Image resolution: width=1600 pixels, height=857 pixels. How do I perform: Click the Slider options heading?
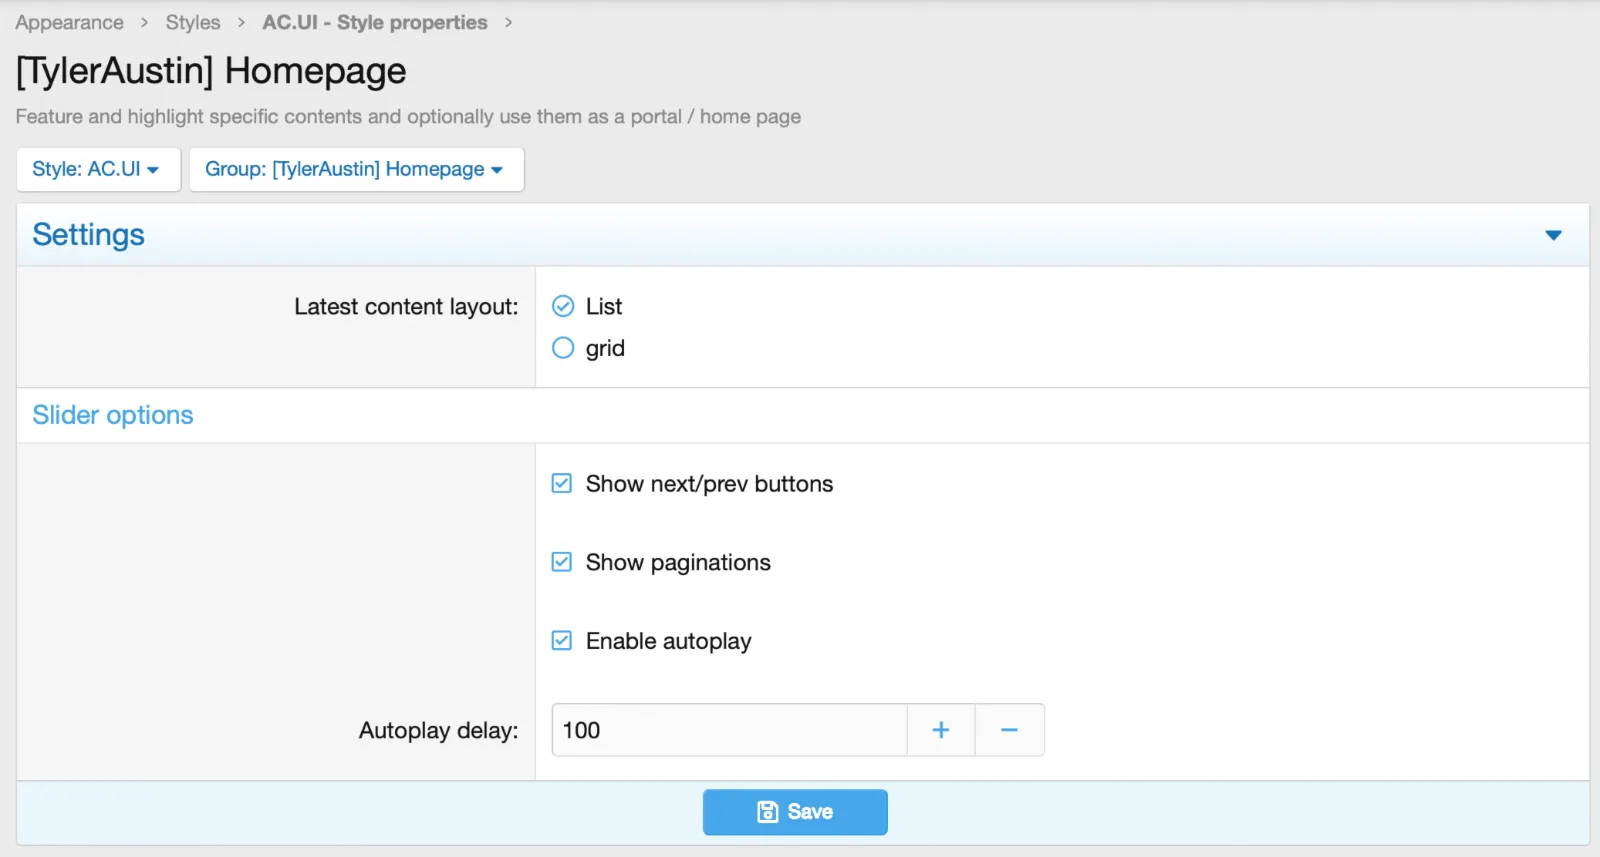coord(113,415)
